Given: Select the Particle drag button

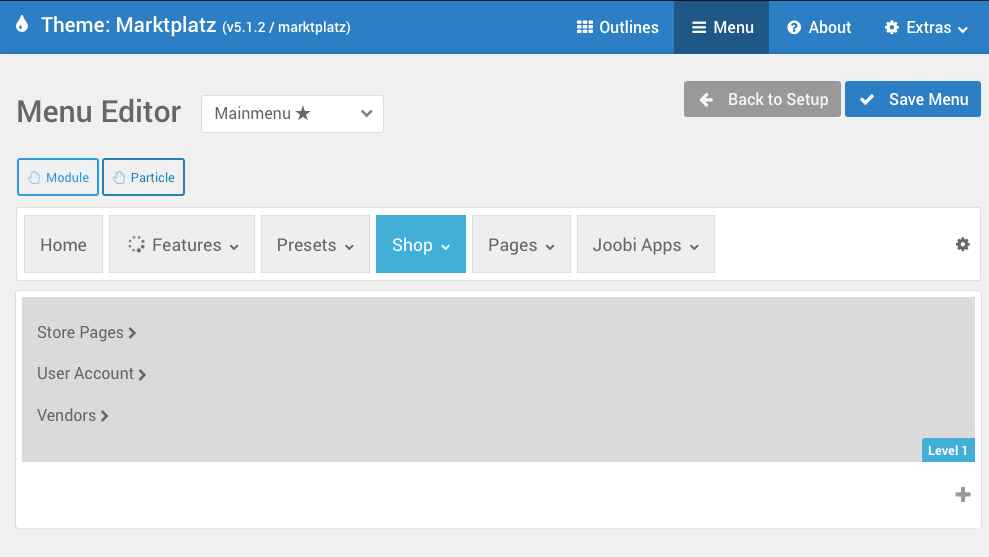Looking at the screenshot, I should 143,177.
